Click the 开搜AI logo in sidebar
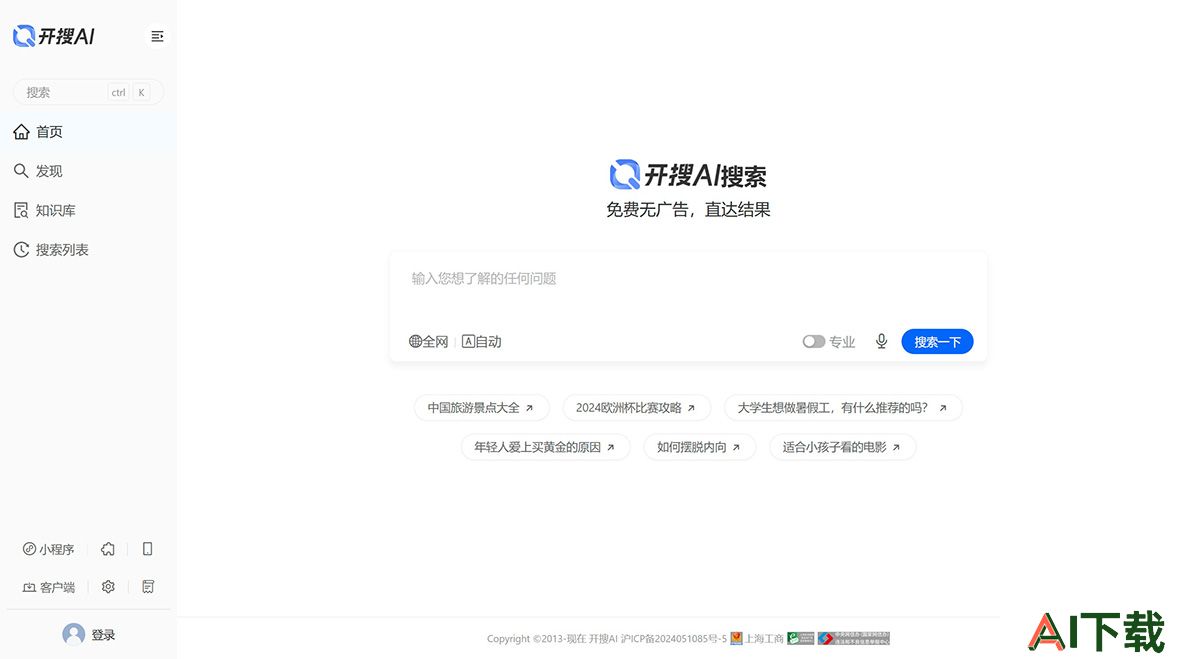Image resolution: width=1200 pixels, height=659 pixels. (54, 37)
